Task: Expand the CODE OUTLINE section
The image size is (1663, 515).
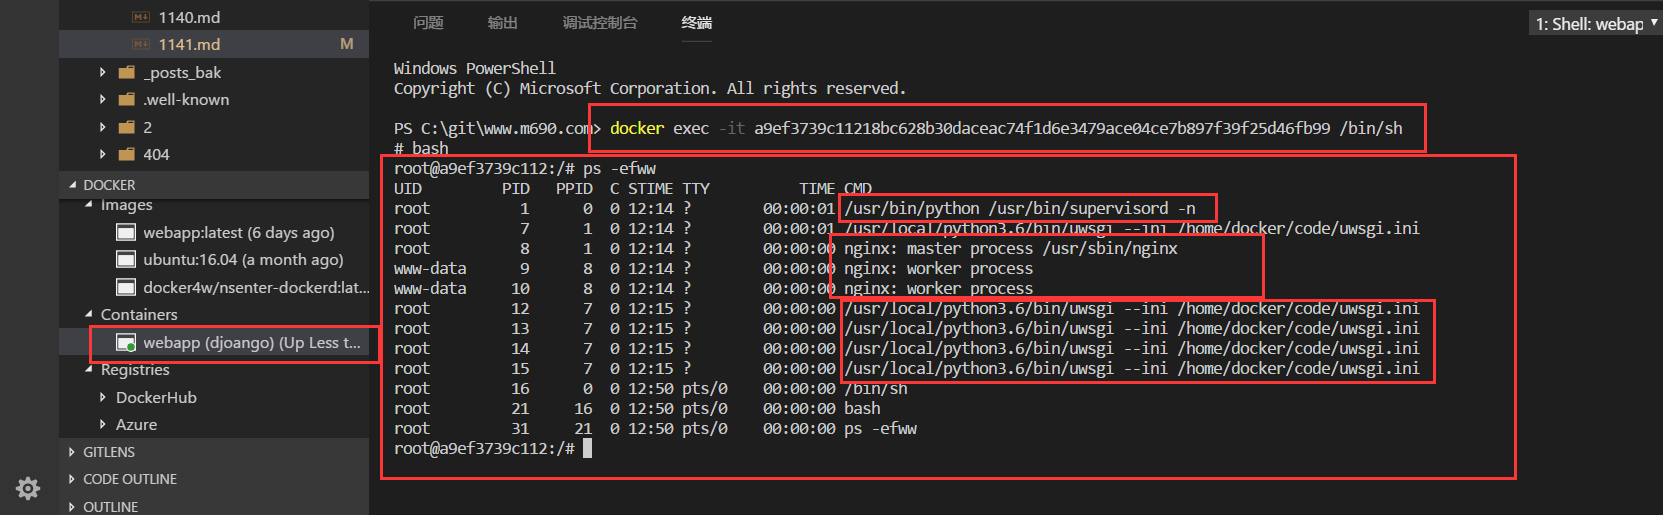Action: tap(72, 479)
